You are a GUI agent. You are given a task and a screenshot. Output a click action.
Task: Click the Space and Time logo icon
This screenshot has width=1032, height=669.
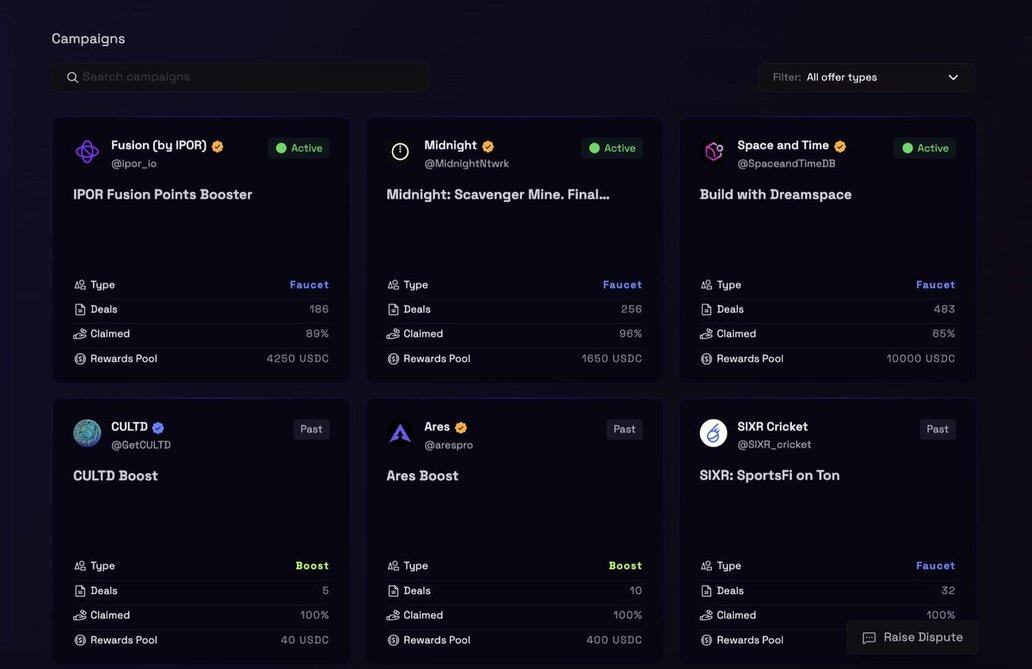pyautogui.click(x=713, y=152)
